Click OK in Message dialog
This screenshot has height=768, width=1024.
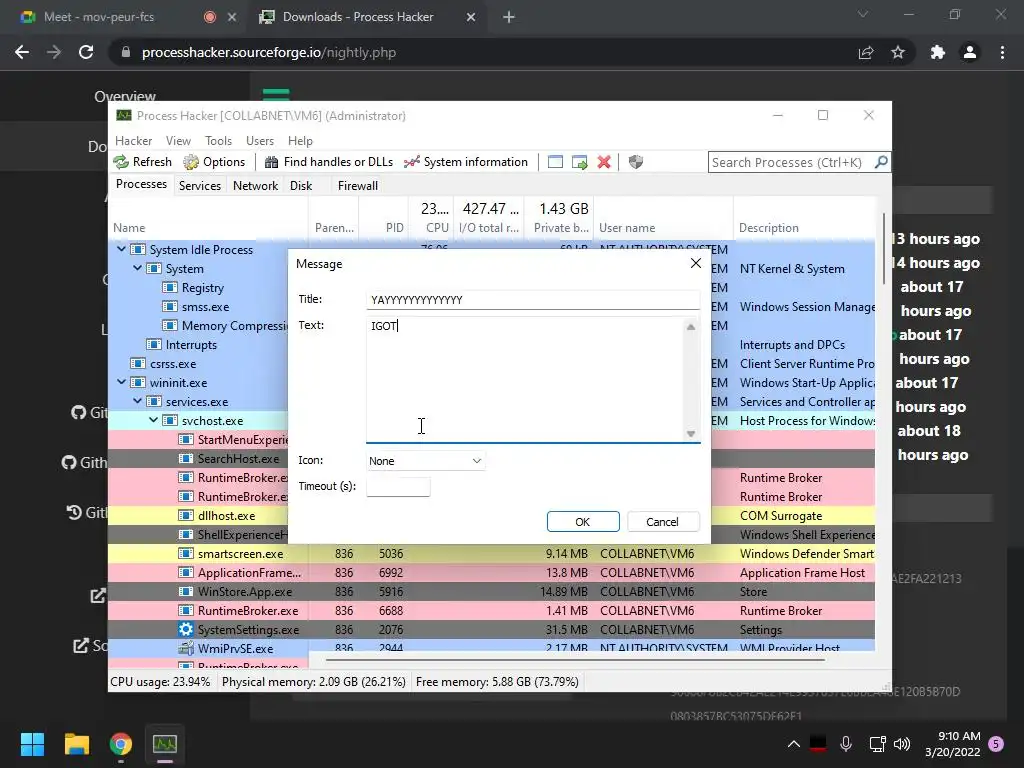(x=583, y=522)
